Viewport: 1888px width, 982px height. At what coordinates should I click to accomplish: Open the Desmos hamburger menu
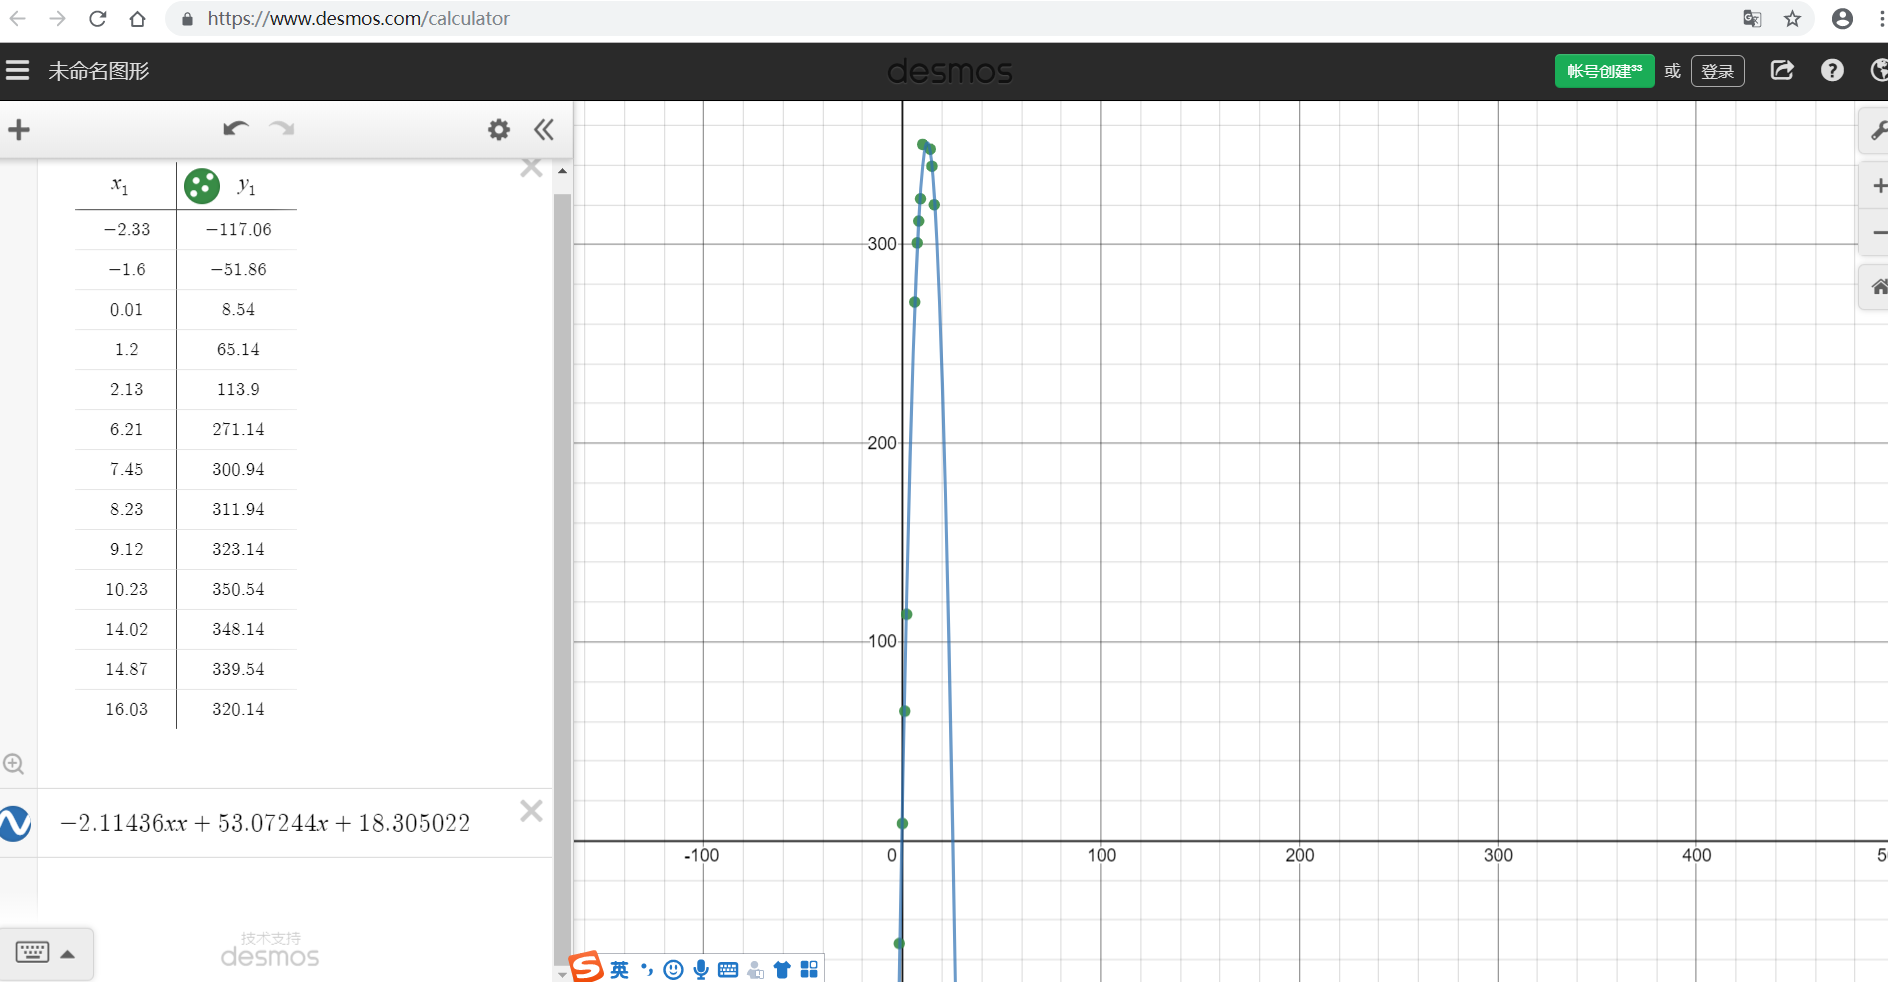click(18, 70)
